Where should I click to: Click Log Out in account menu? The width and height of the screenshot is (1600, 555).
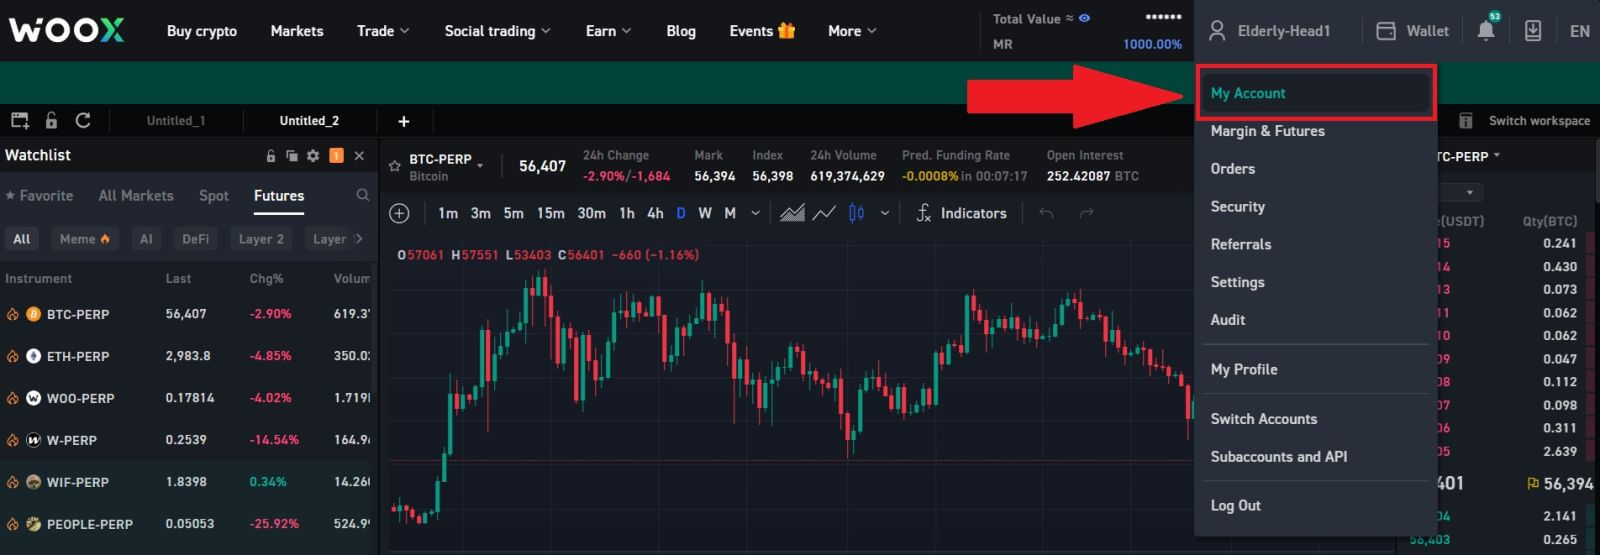coord(1235,506)
